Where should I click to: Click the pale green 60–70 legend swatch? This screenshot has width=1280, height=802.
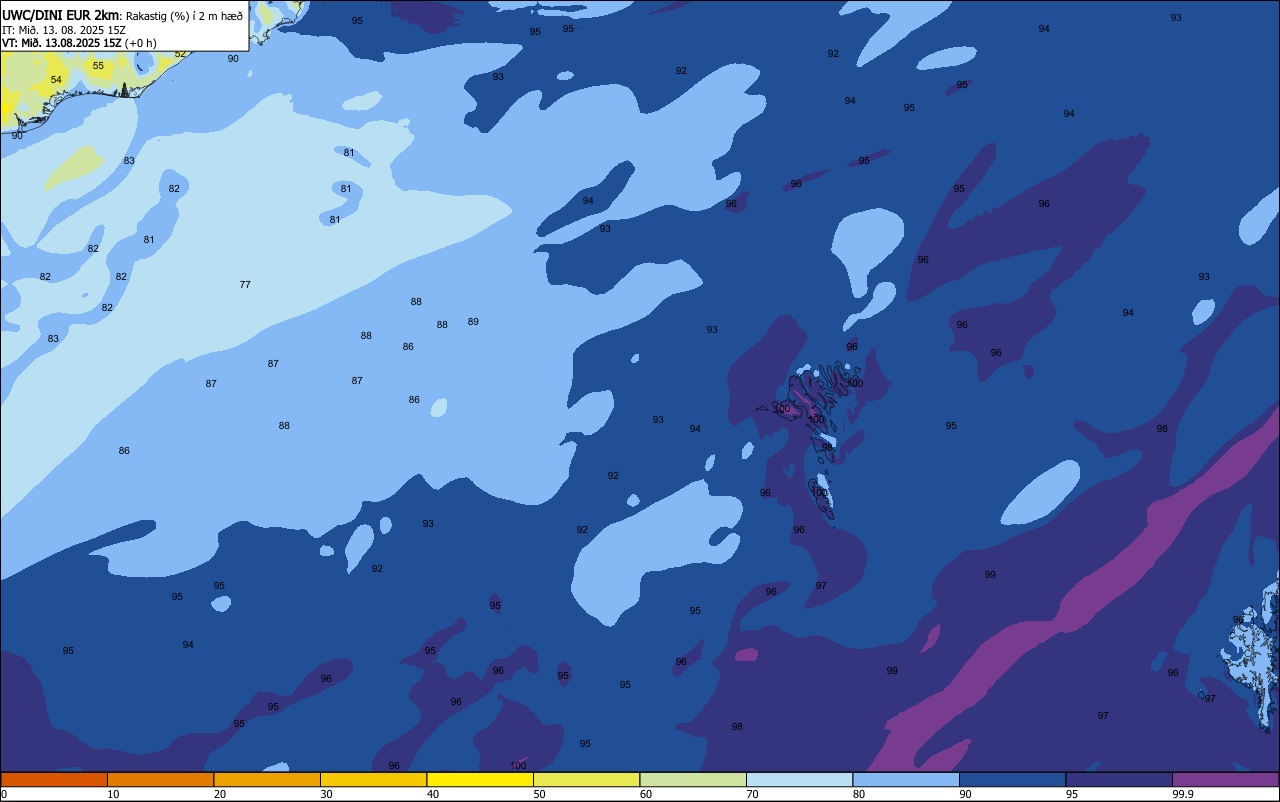pyautogui.click(x=693, y=779)
